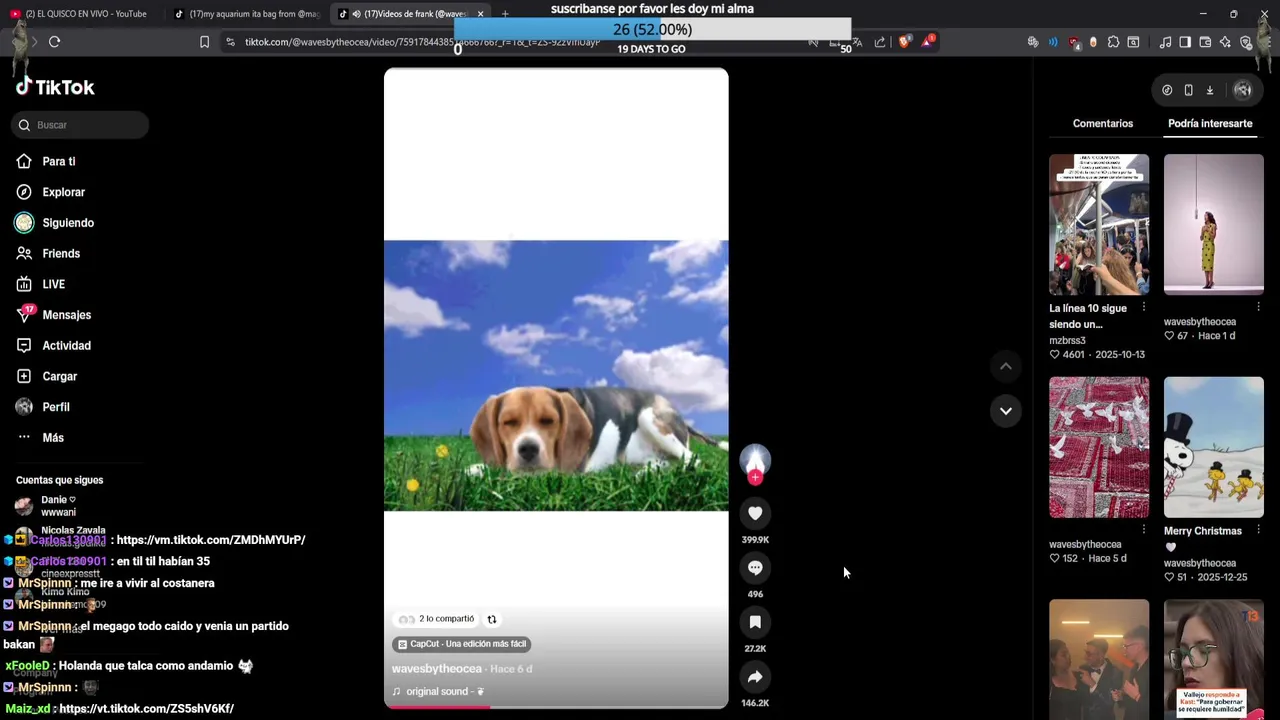Open comments via speech bubble icon
Viewport: 1280px width, 720px height.
click(x=755, y=568)
